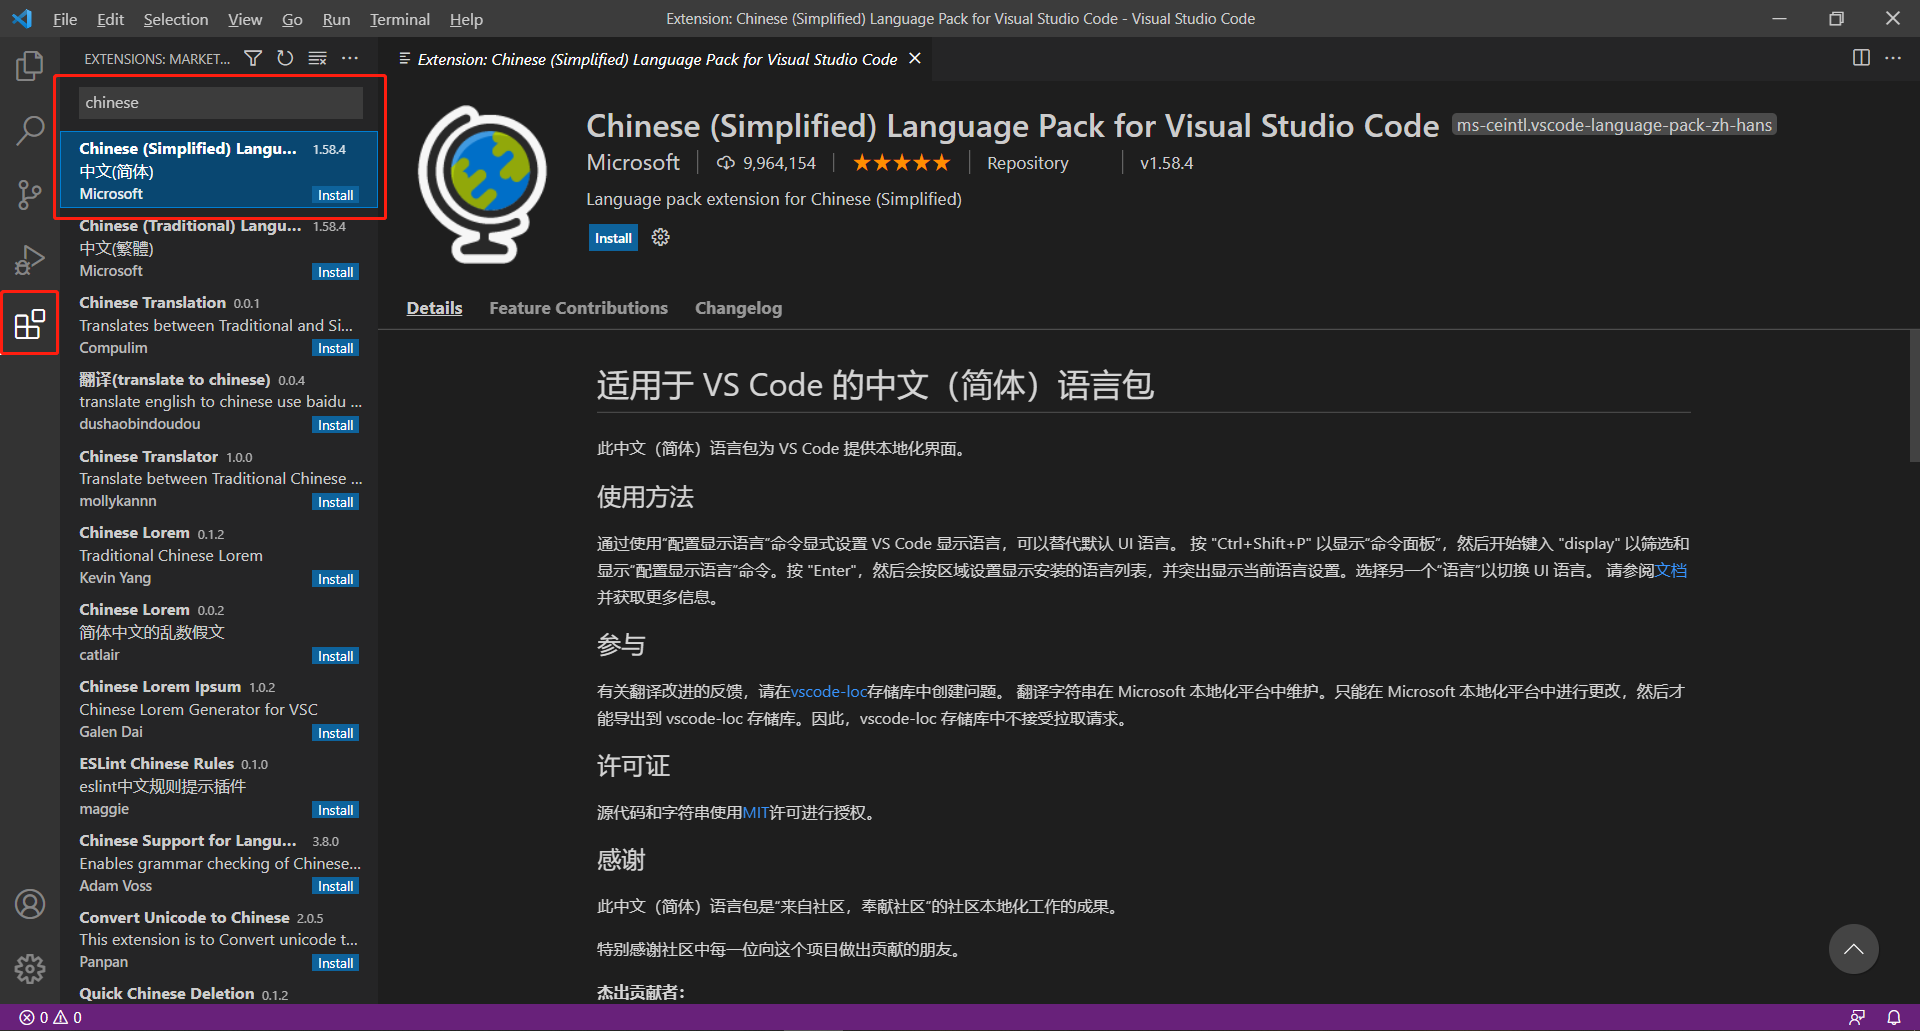Screen dimensions: 1920x1031
Task: Split the editor using the top-right icon
Action: coord(1861,58)
